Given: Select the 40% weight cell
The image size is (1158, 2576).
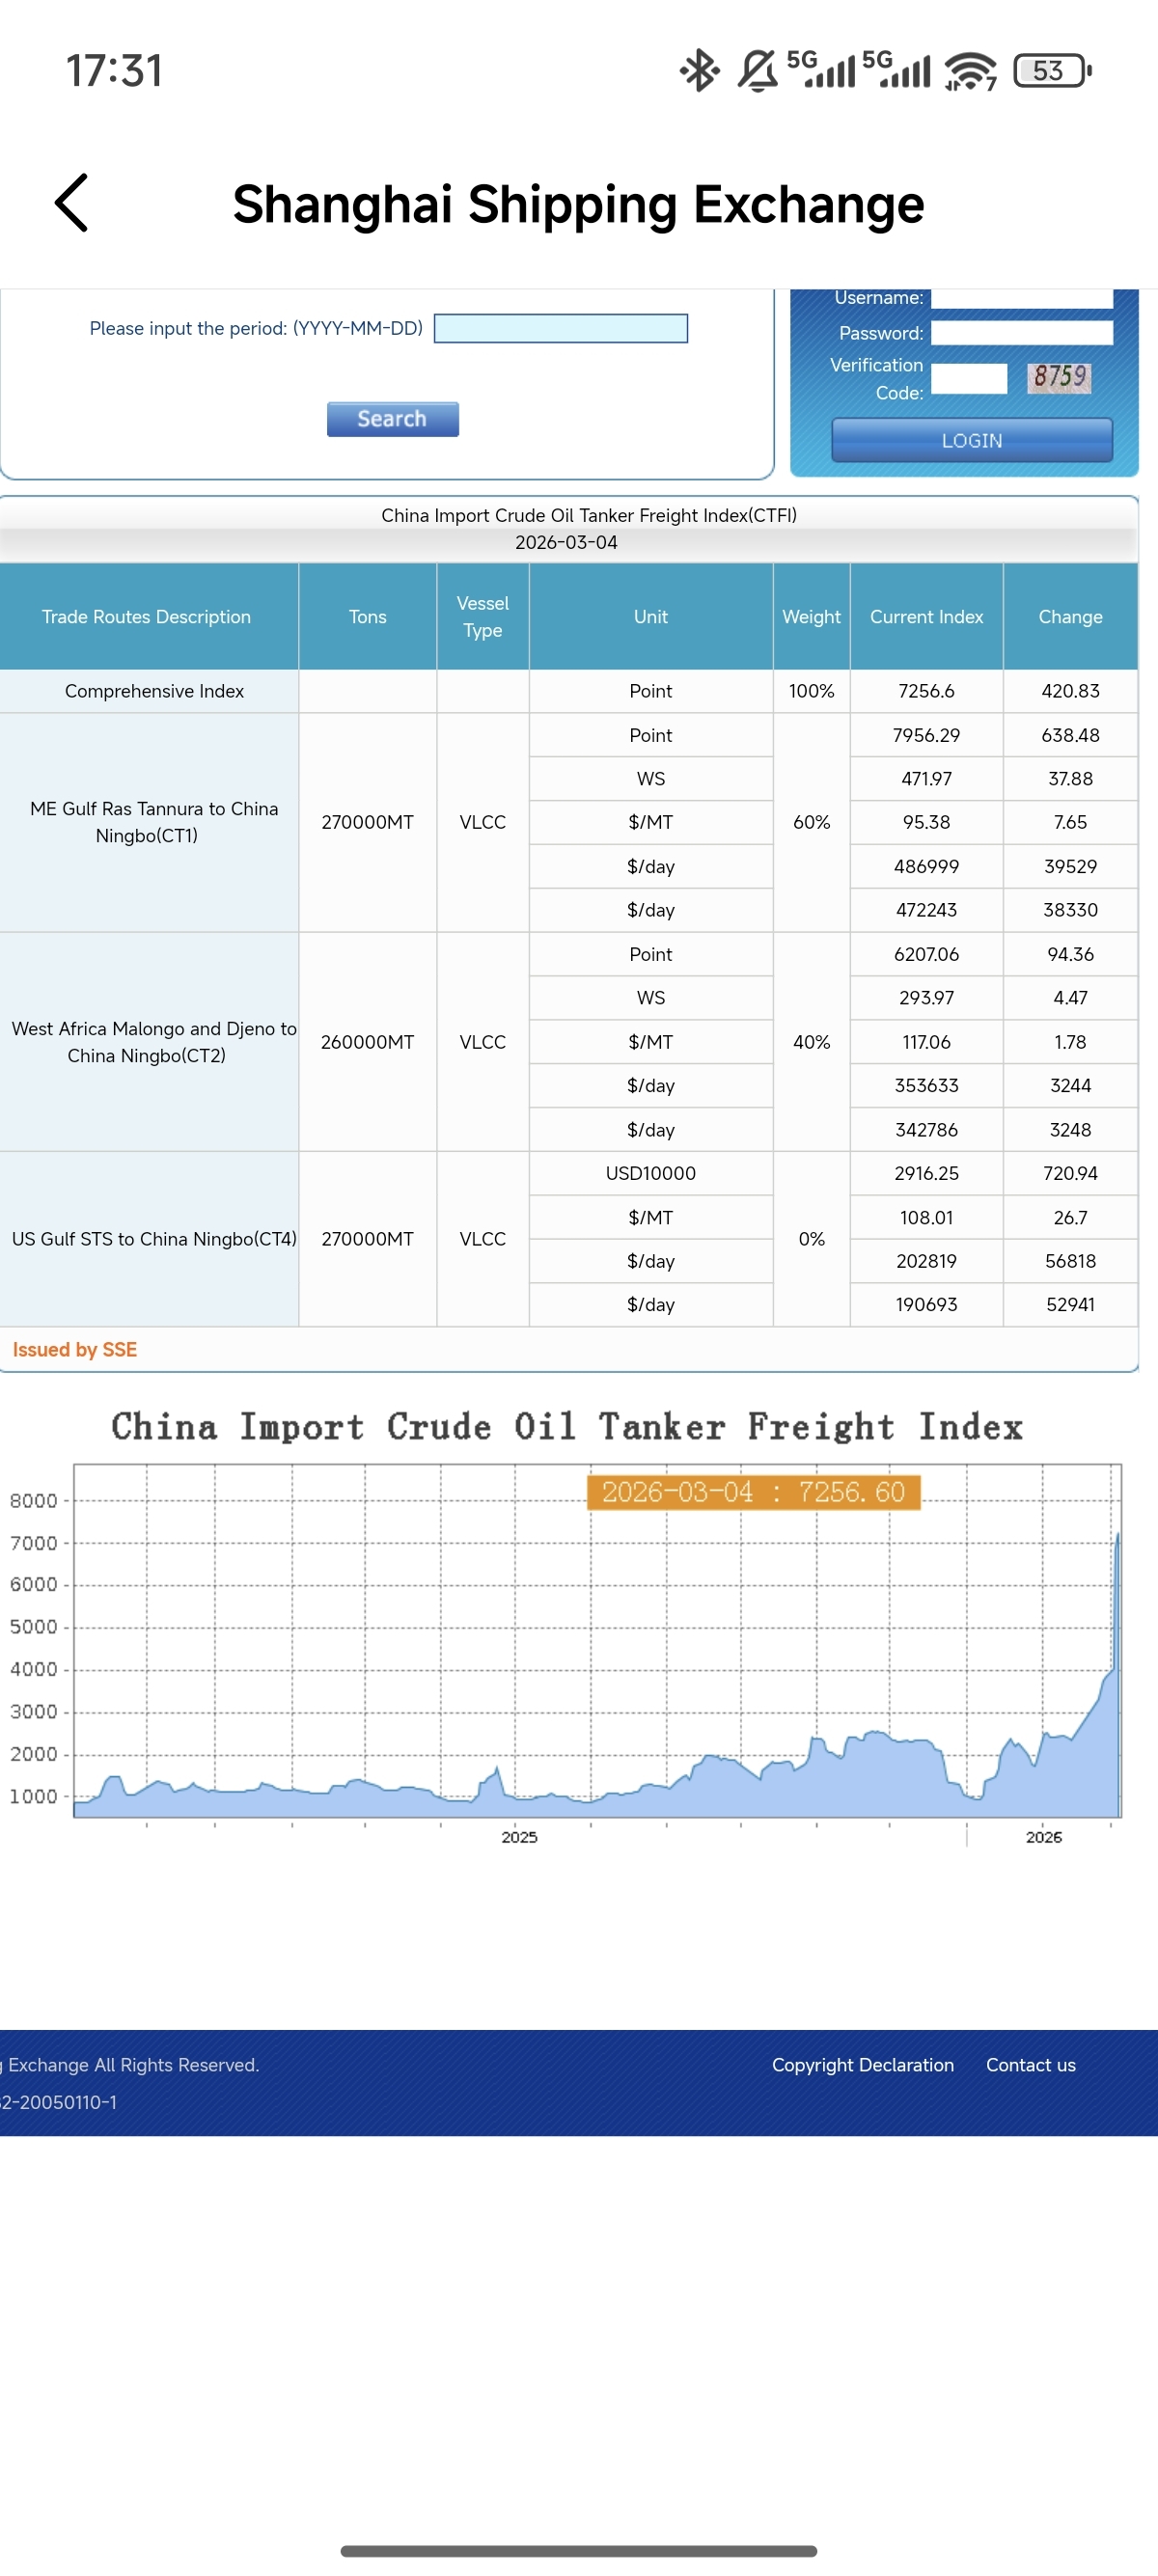Looking at the screenshot, I should [x=812, y=1042].
